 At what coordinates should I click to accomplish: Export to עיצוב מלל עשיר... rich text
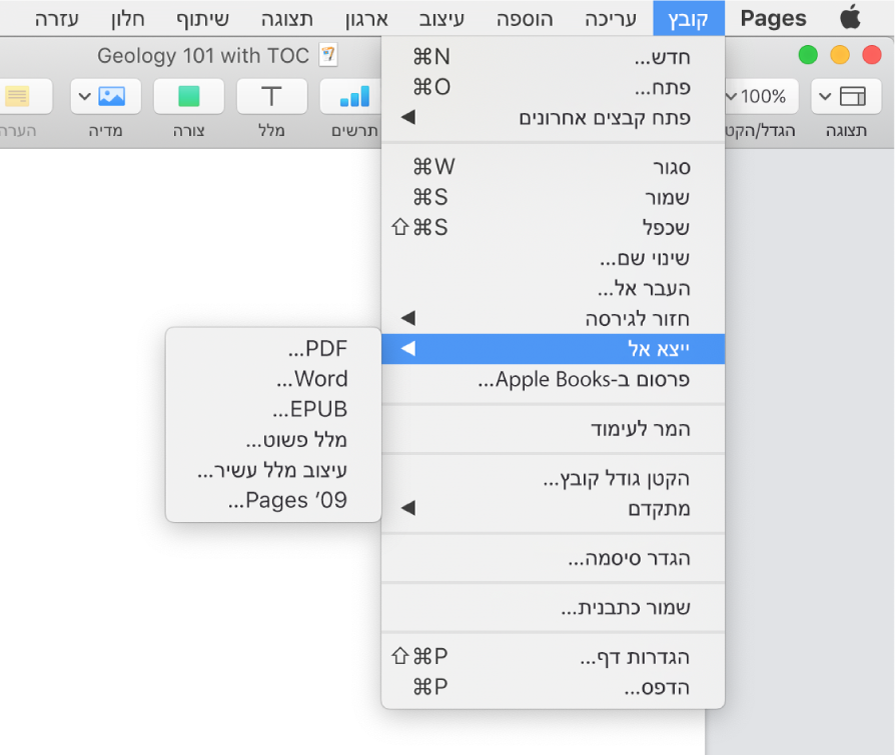pos(273,470)
